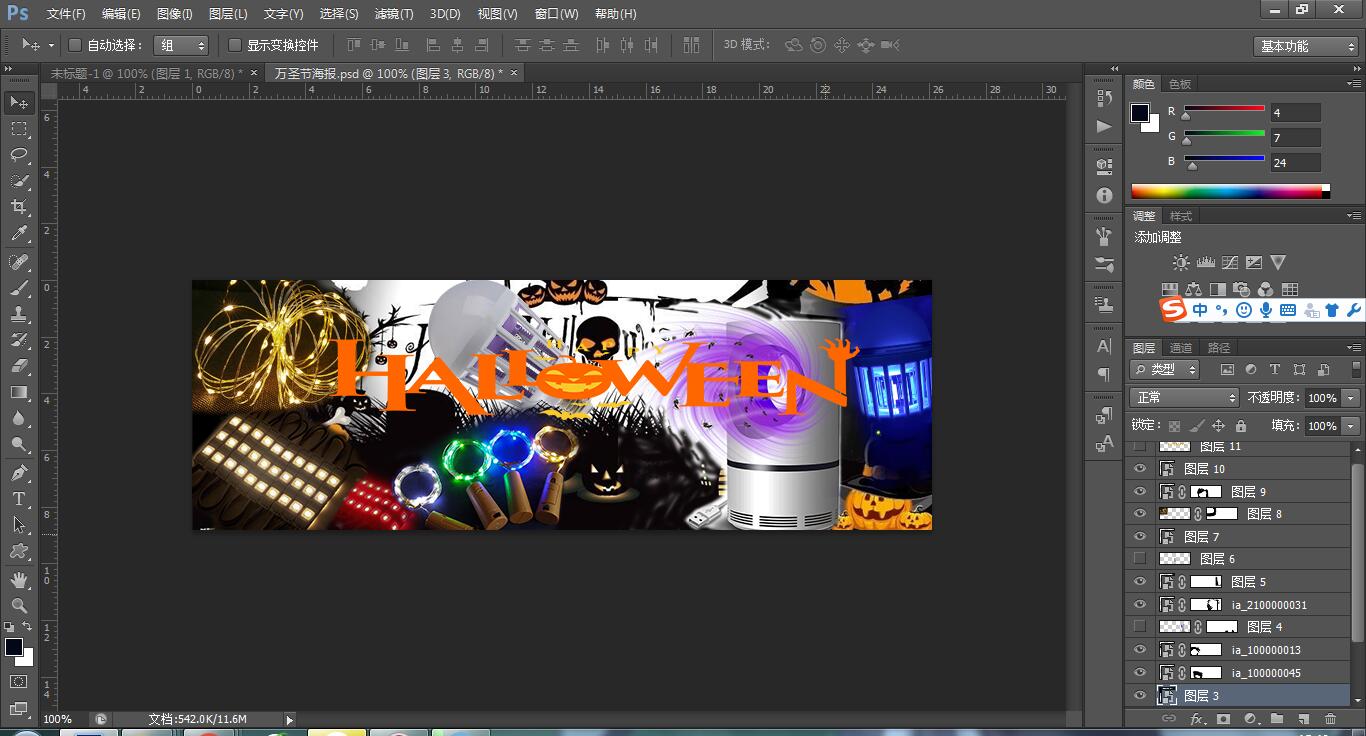Image resolution: width=1366 pixels, height=736 pixels.
Task: Open the 类型 layer filter dropdown
Action: click(x=1166, y=369)
